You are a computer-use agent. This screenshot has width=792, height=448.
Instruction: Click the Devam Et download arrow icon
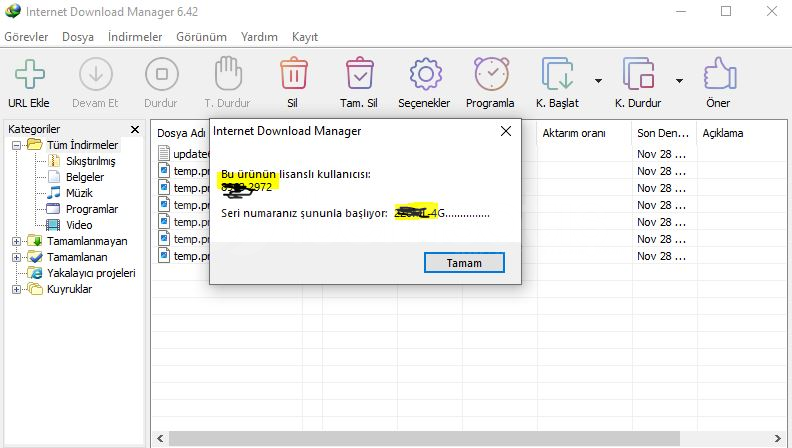click(95, 74)
